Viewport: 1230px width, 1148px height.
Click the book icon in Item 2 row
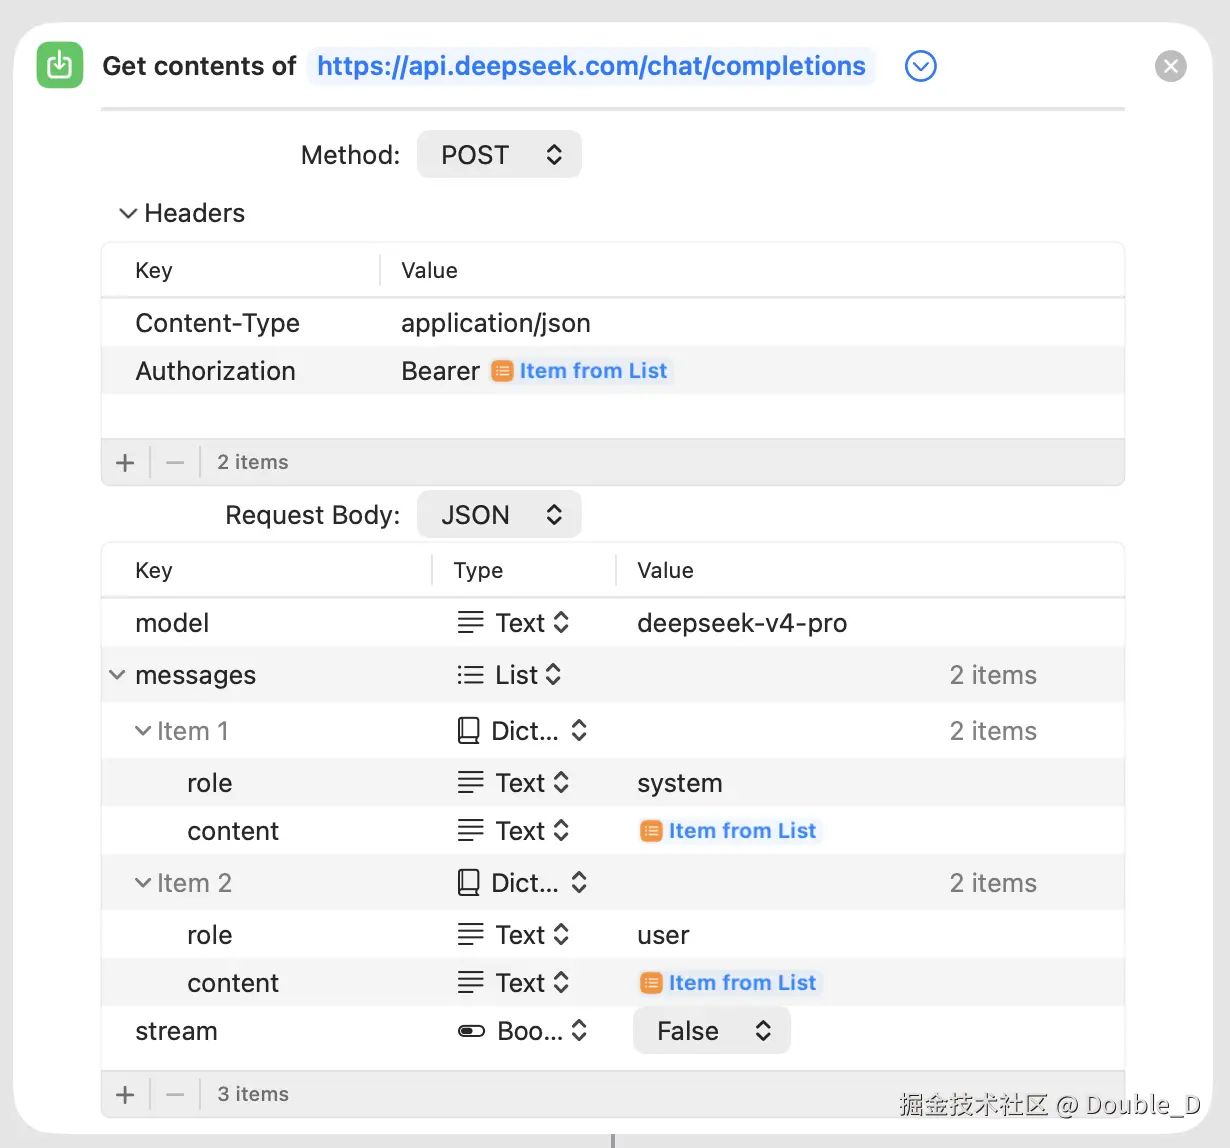click(468, 883)
